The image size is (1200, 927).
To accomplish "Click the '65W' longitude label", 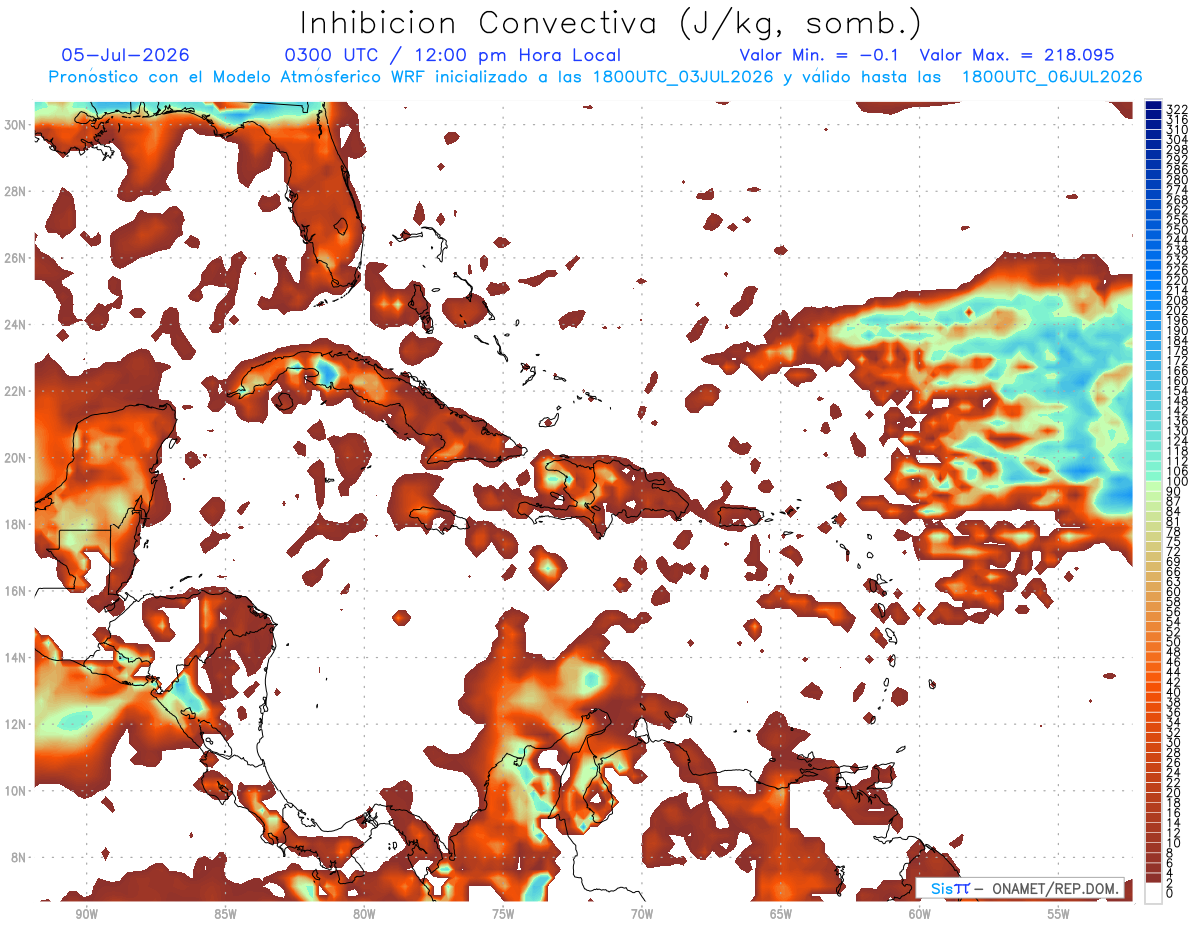I will pos(781,914).
